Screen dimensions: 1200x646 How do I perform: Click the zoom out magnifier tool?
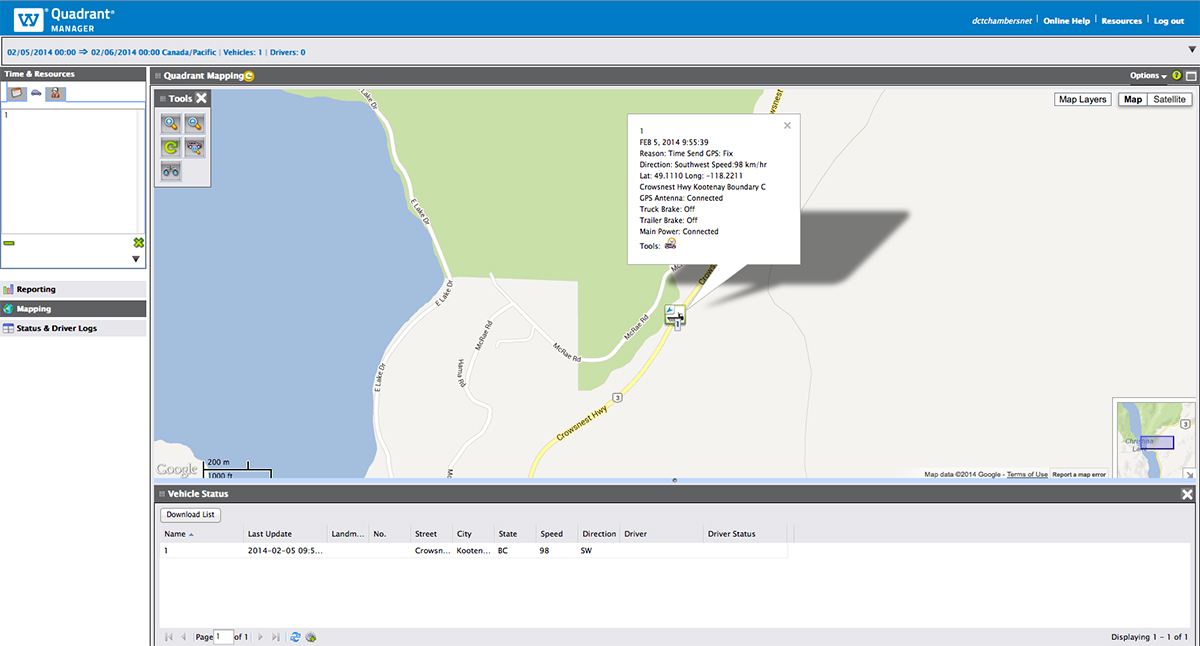click(195, 123)
